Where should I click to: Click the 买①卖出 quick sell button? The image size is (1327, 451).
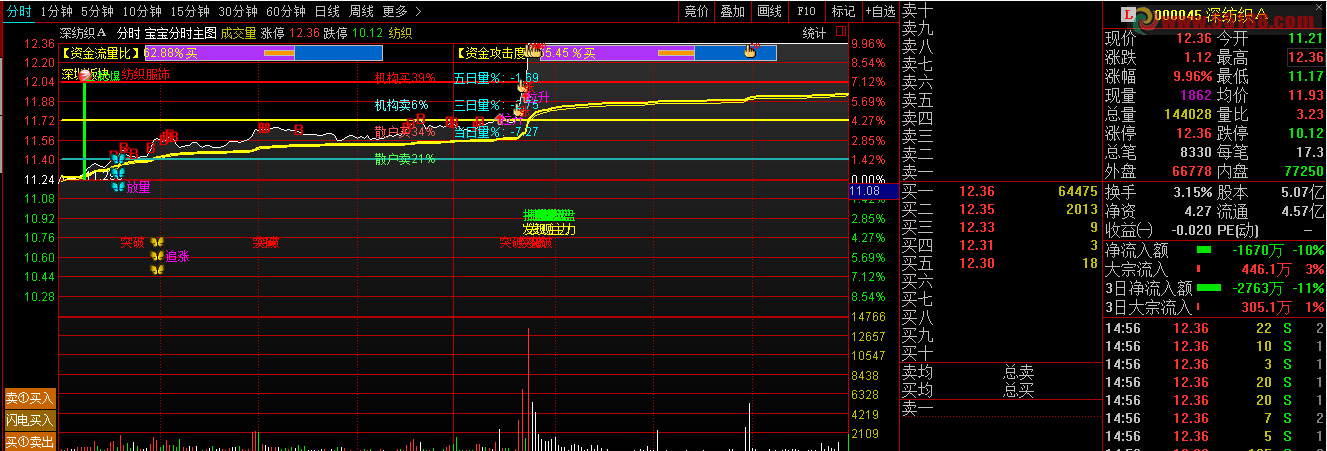point(29,441)
